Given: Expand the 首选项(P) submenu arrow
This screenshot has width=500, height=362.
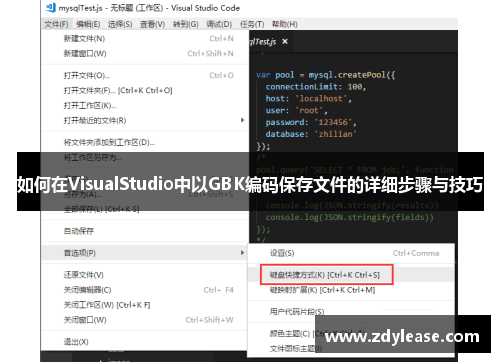Looking at the screenshot, I should click(x=243, y=253).
